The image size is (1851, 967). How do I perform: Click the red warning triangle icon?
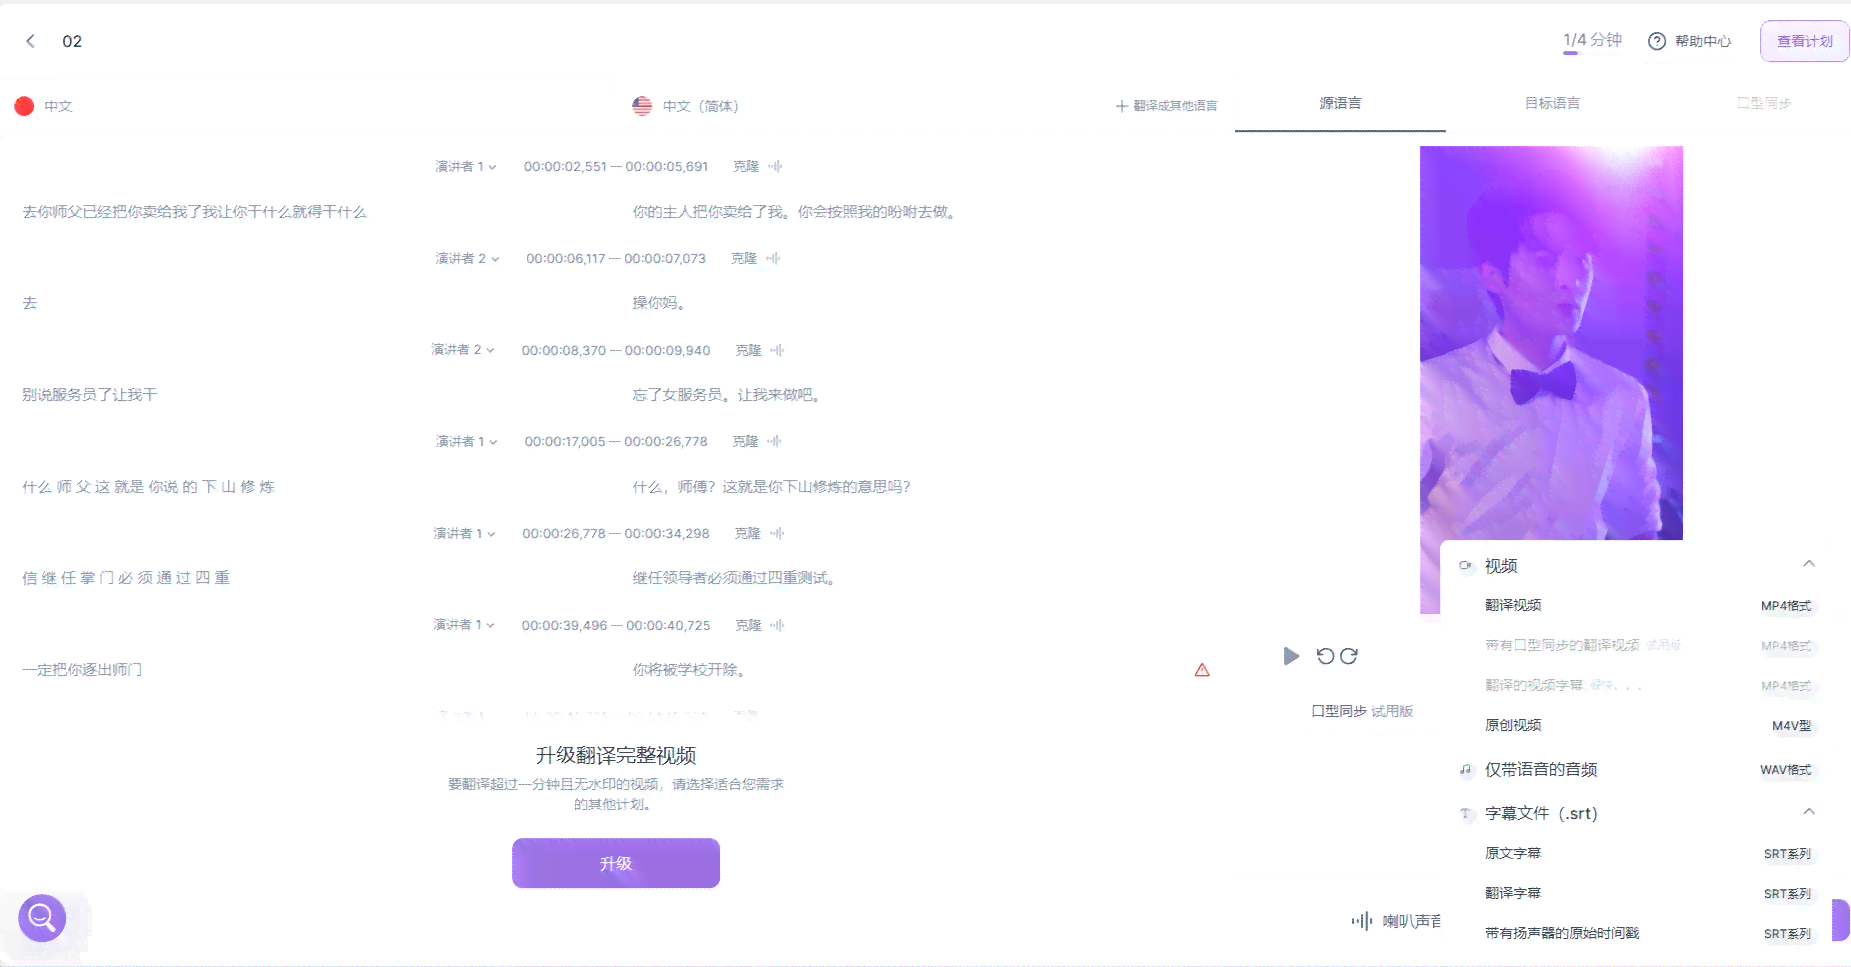tap(1202, 670)
